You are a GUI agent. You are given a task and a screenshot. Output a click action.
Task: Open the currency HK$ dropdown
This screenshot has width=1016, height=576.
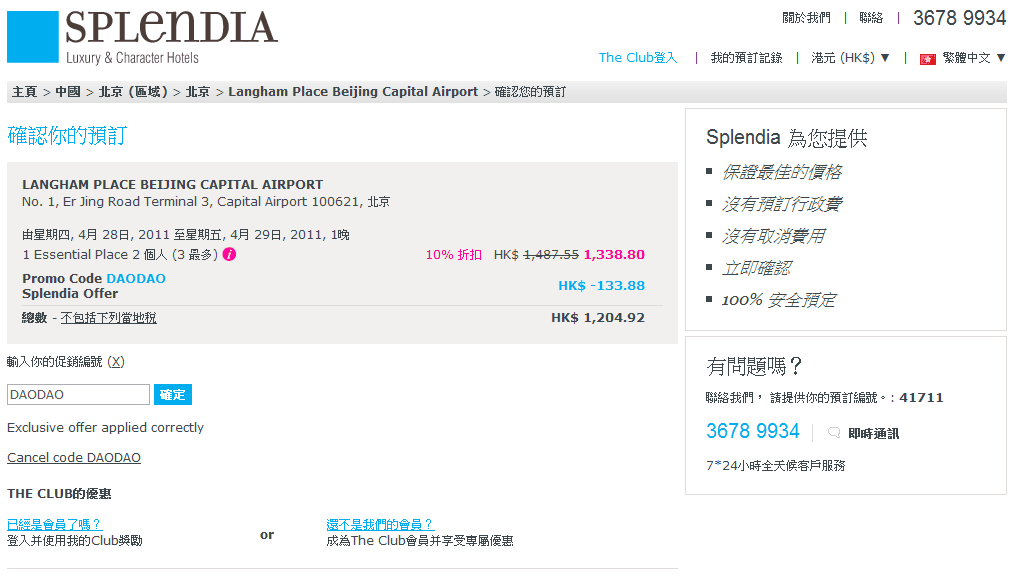point(850,58)
